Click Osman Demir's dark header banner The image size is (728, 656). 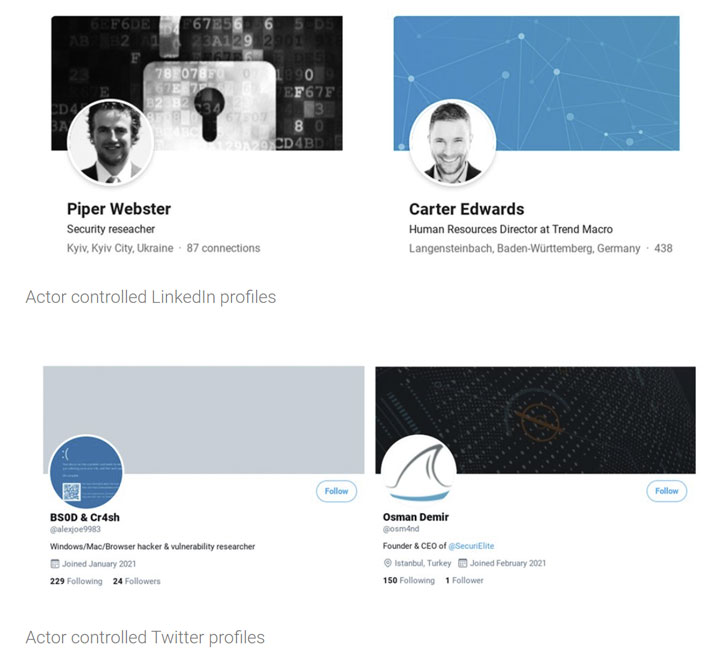pyautogui.click(x=560, y=410)
